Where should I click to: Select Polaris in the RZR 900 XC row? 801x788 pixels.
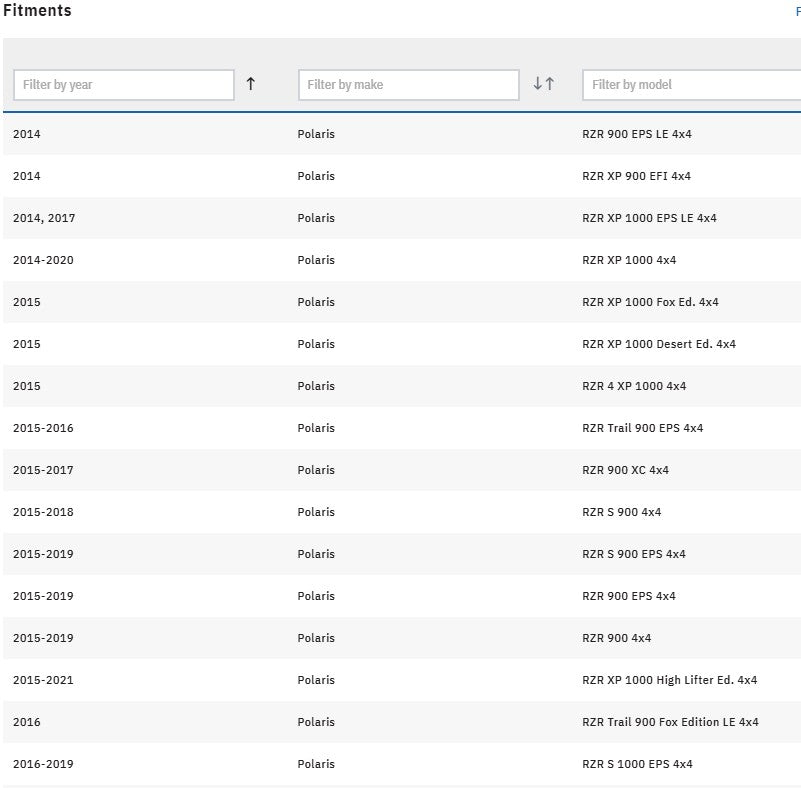[x=316, y=470]
